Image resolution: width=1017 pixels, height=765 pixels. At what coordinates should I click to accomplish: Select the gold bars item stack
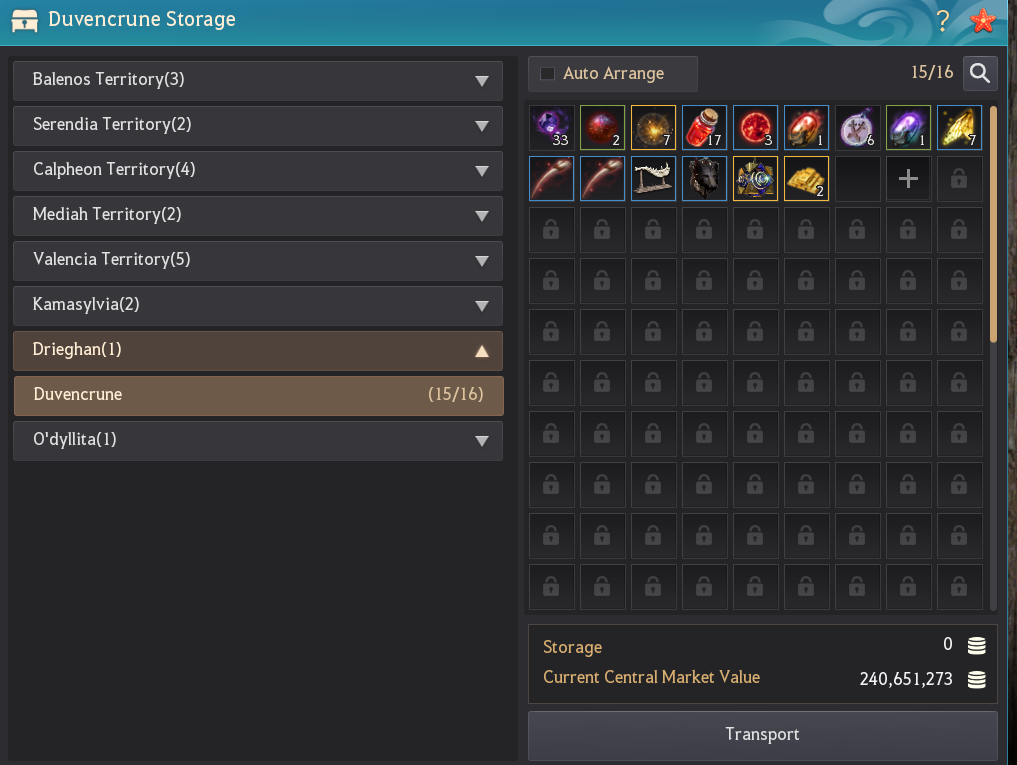pos(806,178)
